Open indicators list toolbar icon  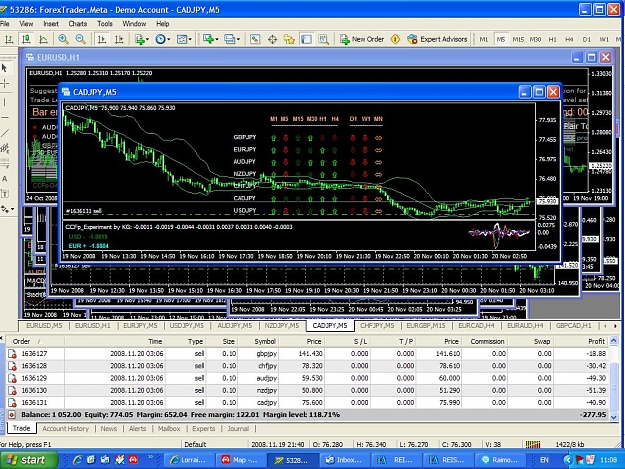139,39
